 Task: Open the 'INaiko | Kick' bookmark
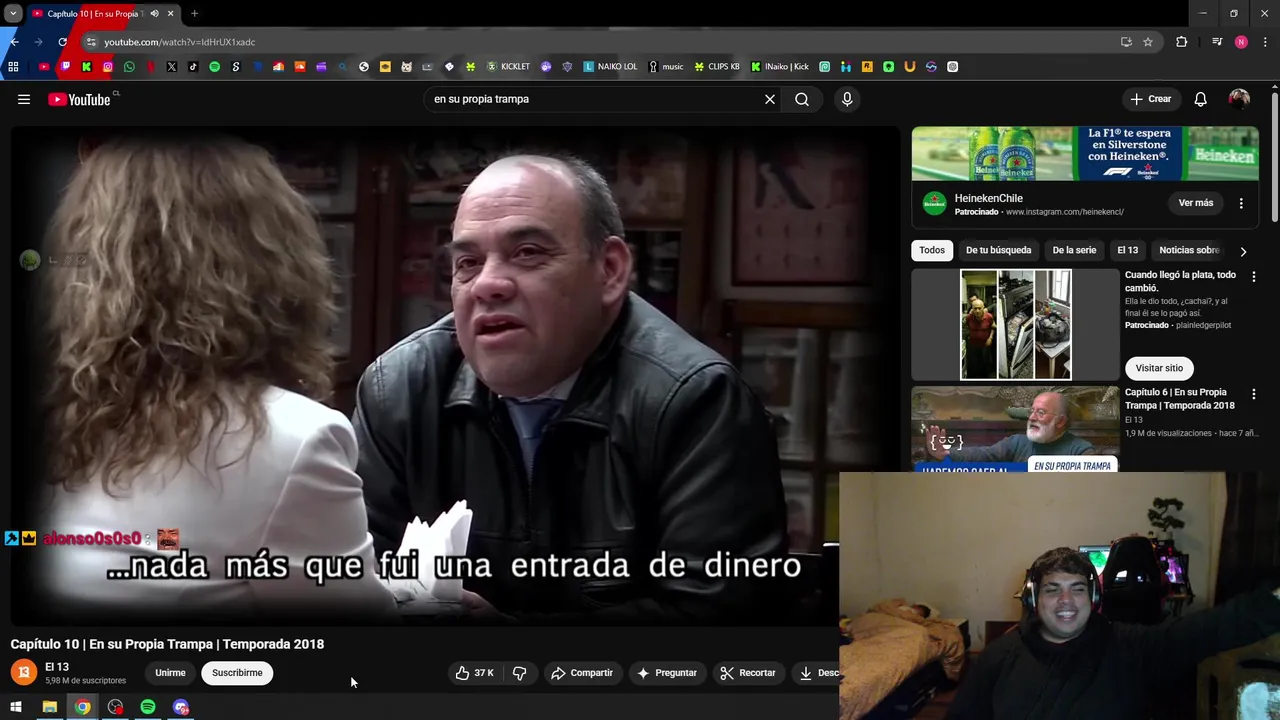[x=780, y=67]
